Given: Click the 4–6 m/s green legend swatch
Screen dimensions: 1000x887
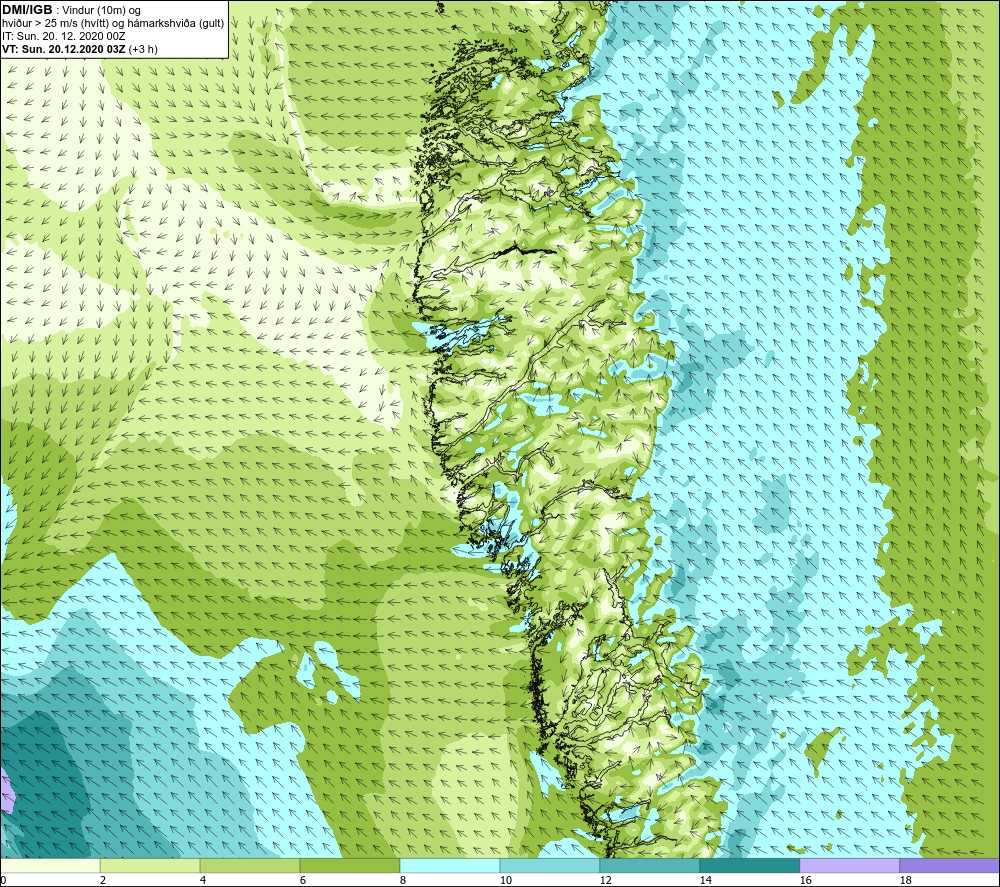Looking at the screenshot, I should pos(250,866).
